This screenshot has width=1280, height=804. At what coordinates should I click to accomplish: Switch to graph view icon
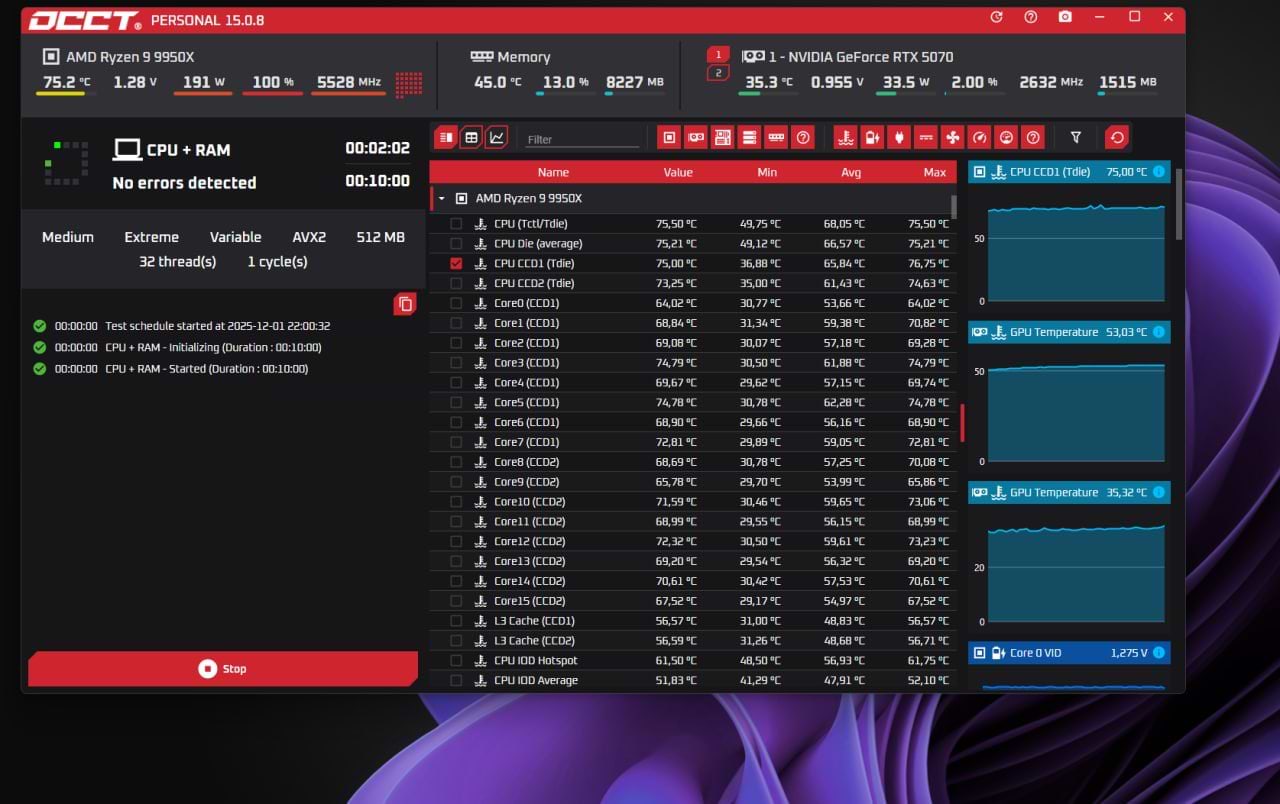click(497, 138)
